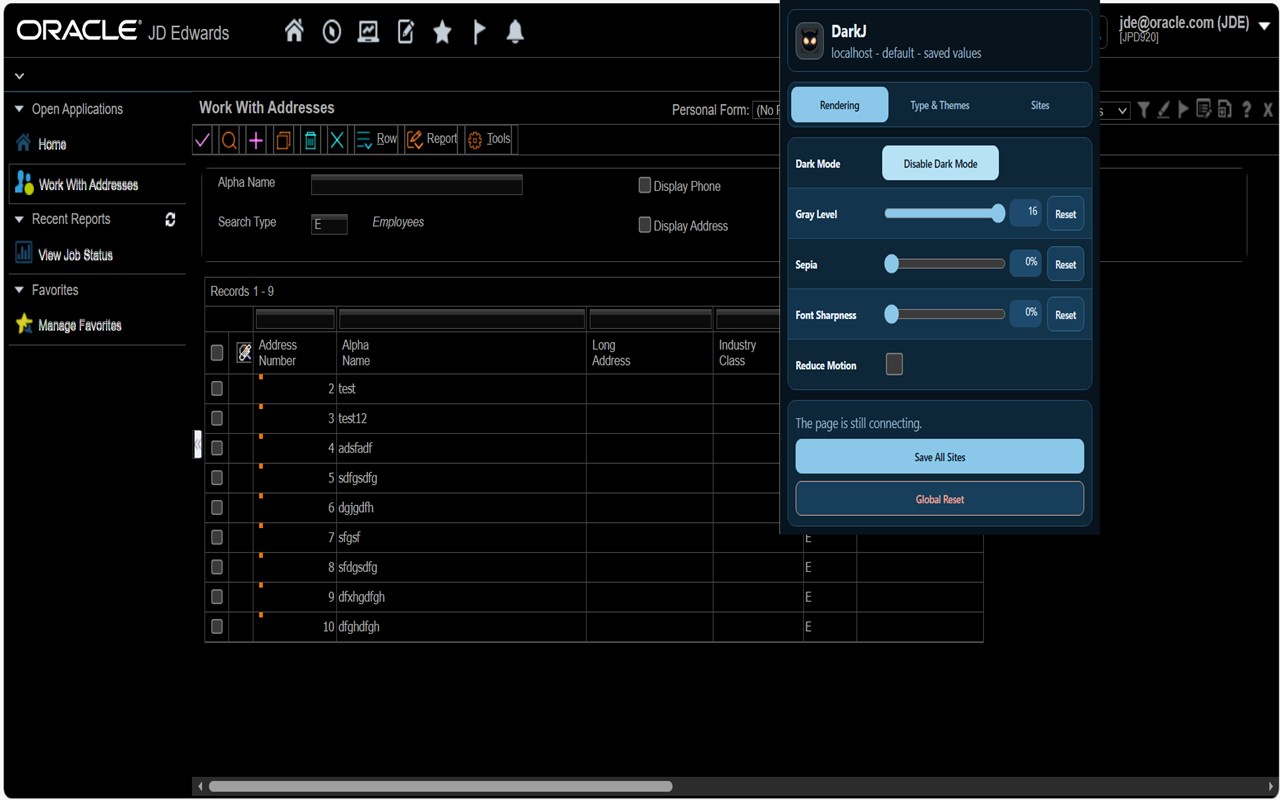Toggle the select-all checkbox in grid header
1280x800 pixels.
[217, 352]
